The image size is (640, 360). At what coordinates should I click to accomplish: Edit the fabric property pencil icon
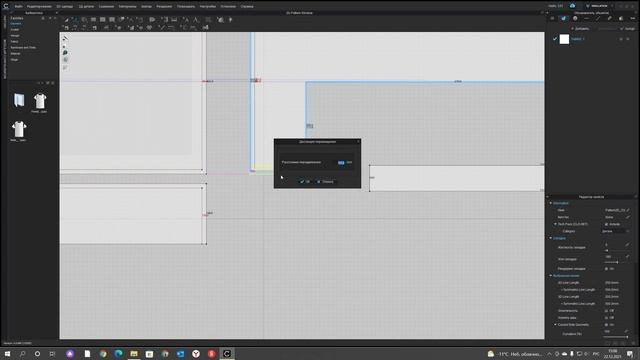[628, 217]
